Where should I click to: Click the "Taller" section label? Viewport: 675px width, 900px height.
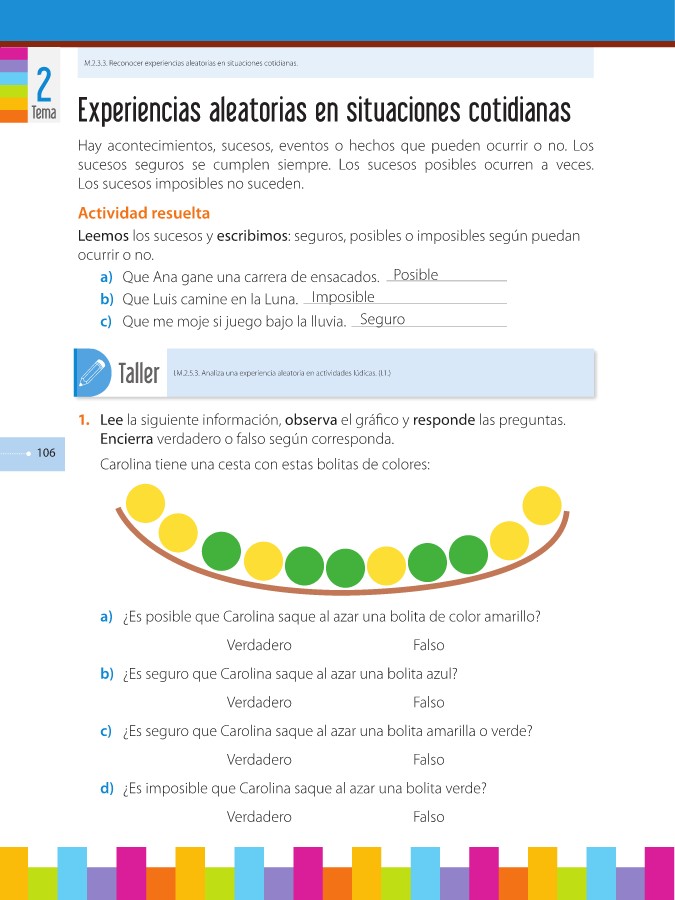[x=138, y=374]
